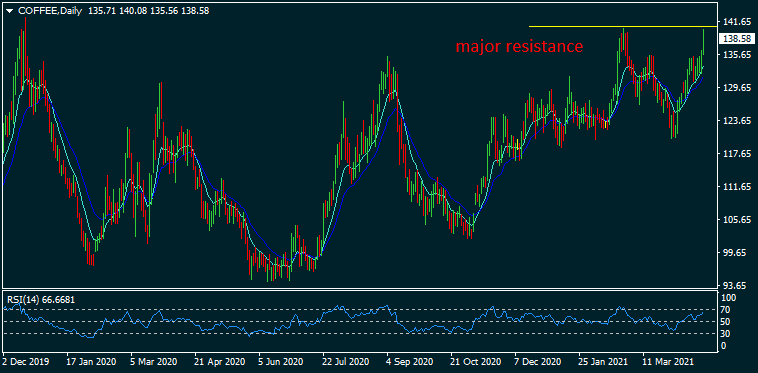The image size is (758, 373).
Task: Click the 5 Mar 2020 date label
Action: (x=155, y=361)
